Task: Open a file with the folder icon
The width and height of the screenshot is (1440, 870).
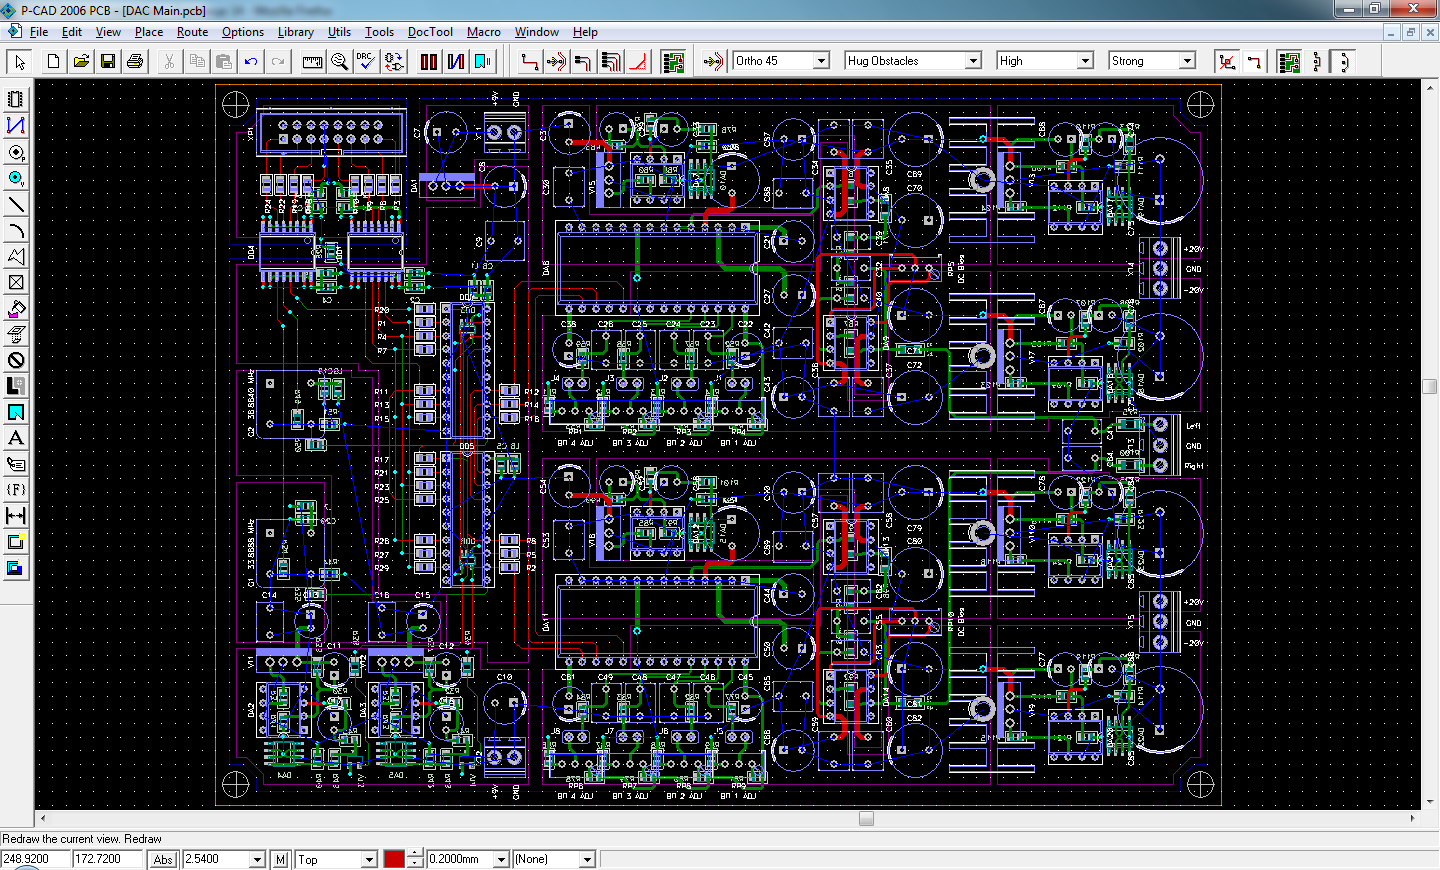Action: tap(81, 62)
